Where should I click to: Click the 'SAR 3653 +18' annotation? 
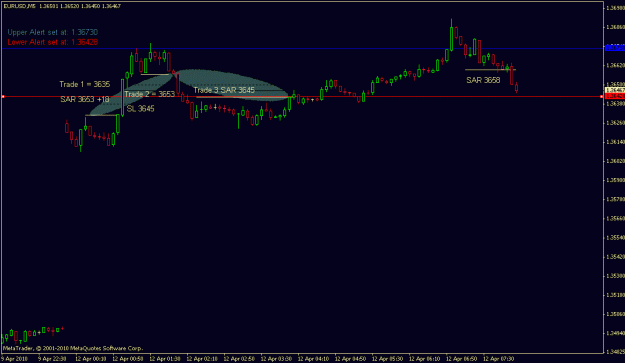[x=85, y=99]
